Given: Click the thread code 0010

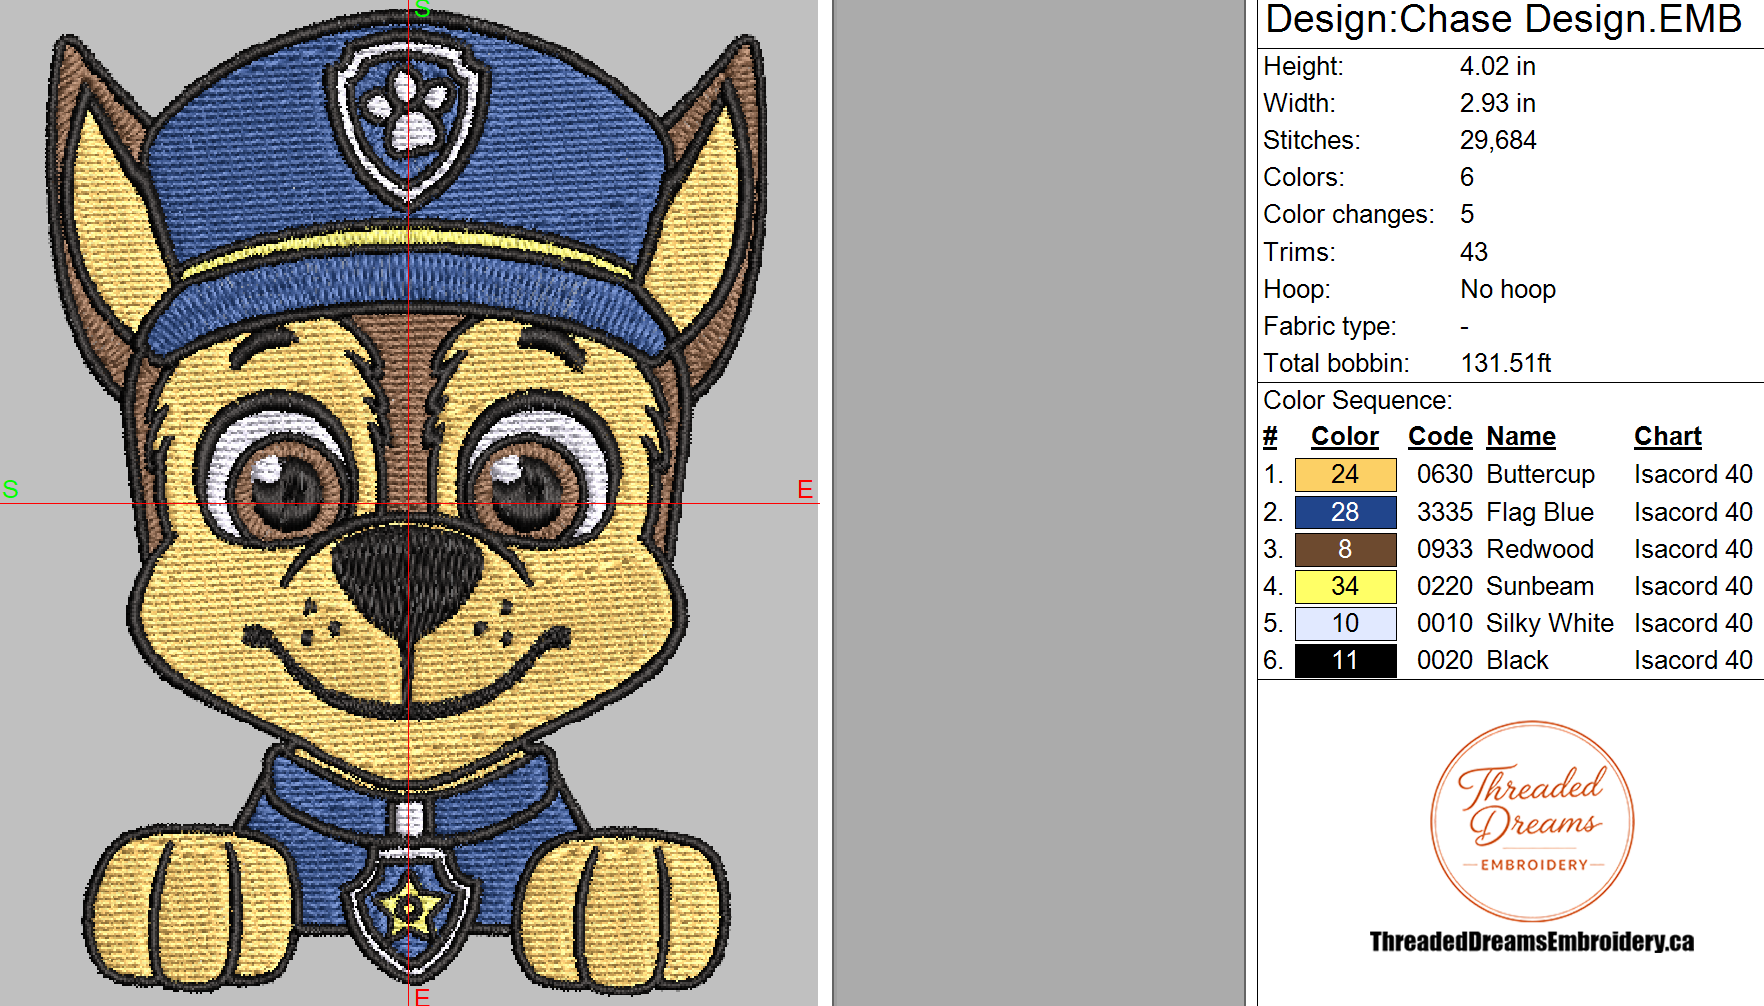Looking at the screenshot, I should [x=1445, y=623].
